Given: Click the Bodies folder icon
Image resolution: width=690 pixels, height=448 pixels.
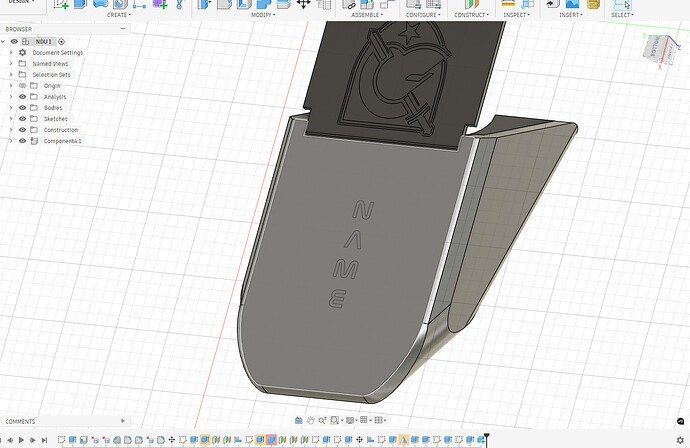Looking at the screenshot, I should click(34, 107).
